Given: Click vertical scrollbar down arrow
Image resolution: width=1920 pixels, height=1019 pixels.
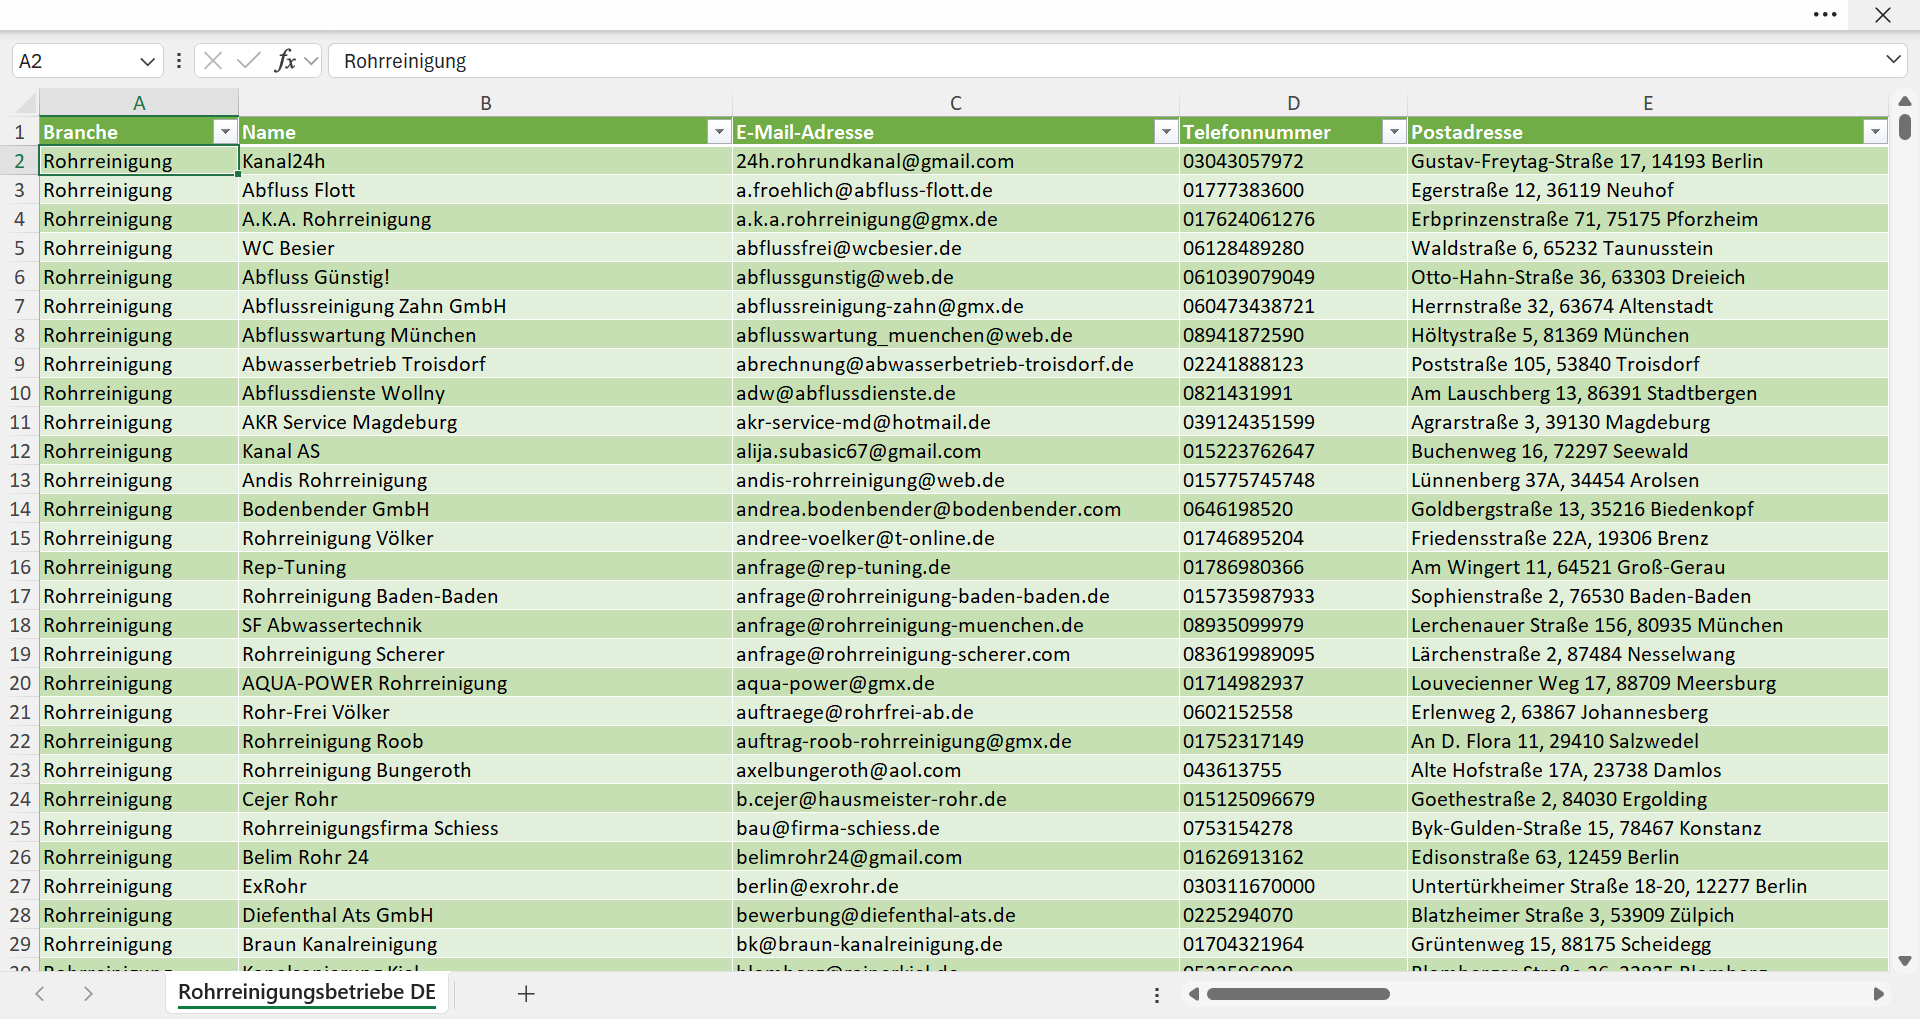Looking at the screenshot, I should (x=1905, y=961).
